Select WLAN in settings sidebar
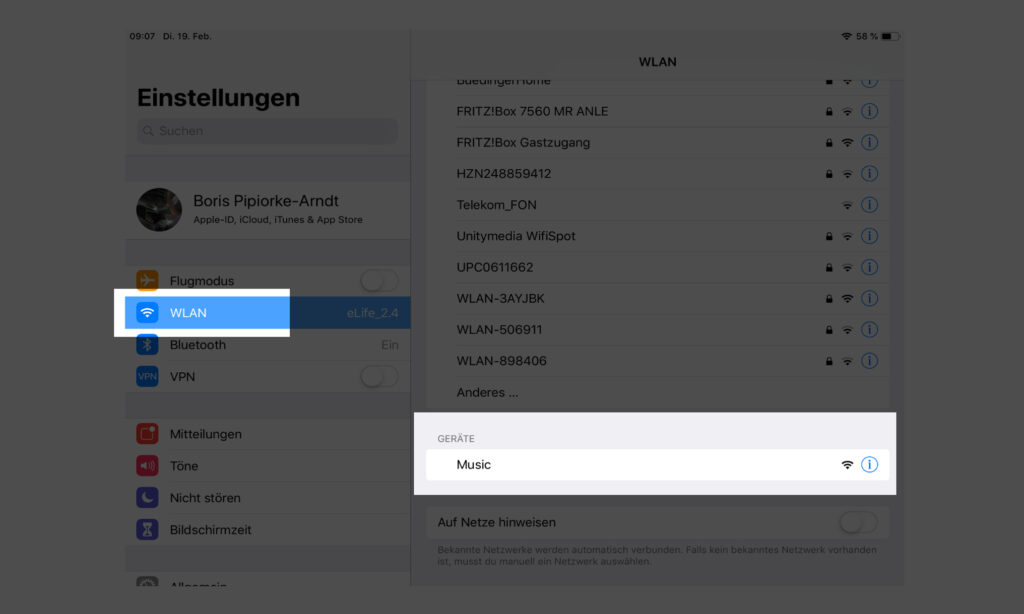Image resolution: width=1024 pixels, height=614 pixels. (268, 312)
